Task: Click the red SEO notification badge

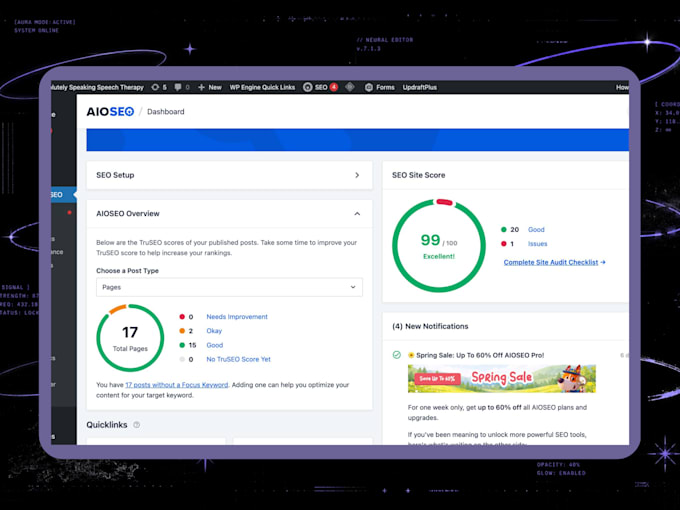Action: (x=334, y=87)
